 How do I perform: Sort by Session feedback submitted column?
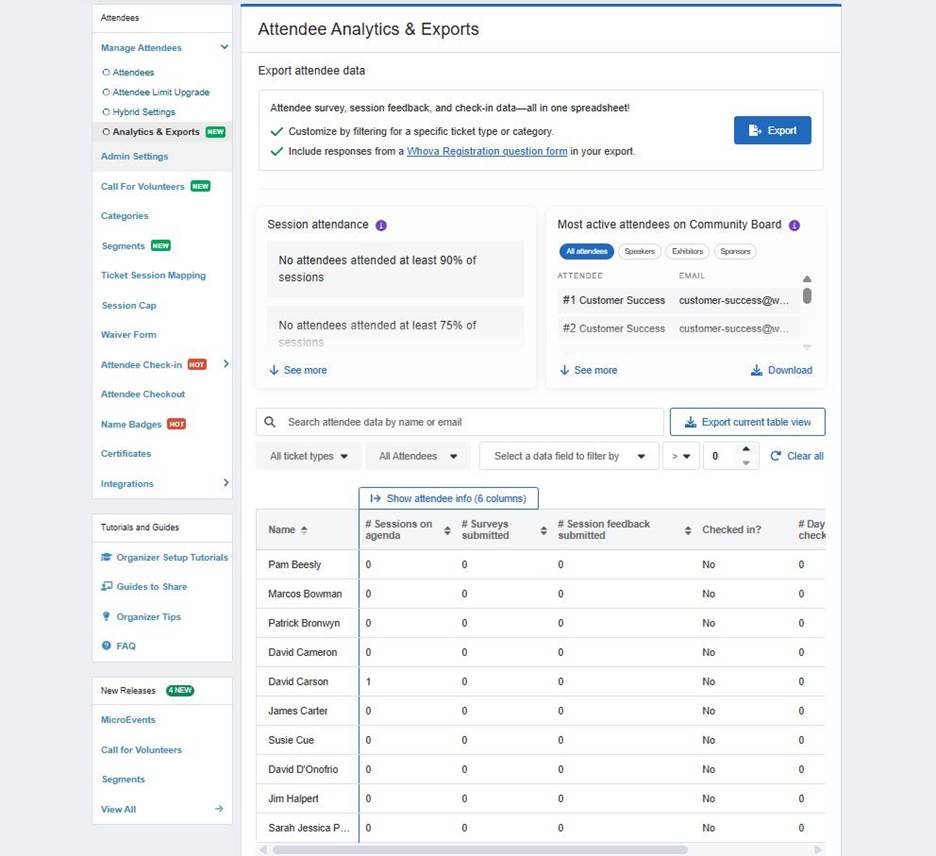(x=688, y=530)
